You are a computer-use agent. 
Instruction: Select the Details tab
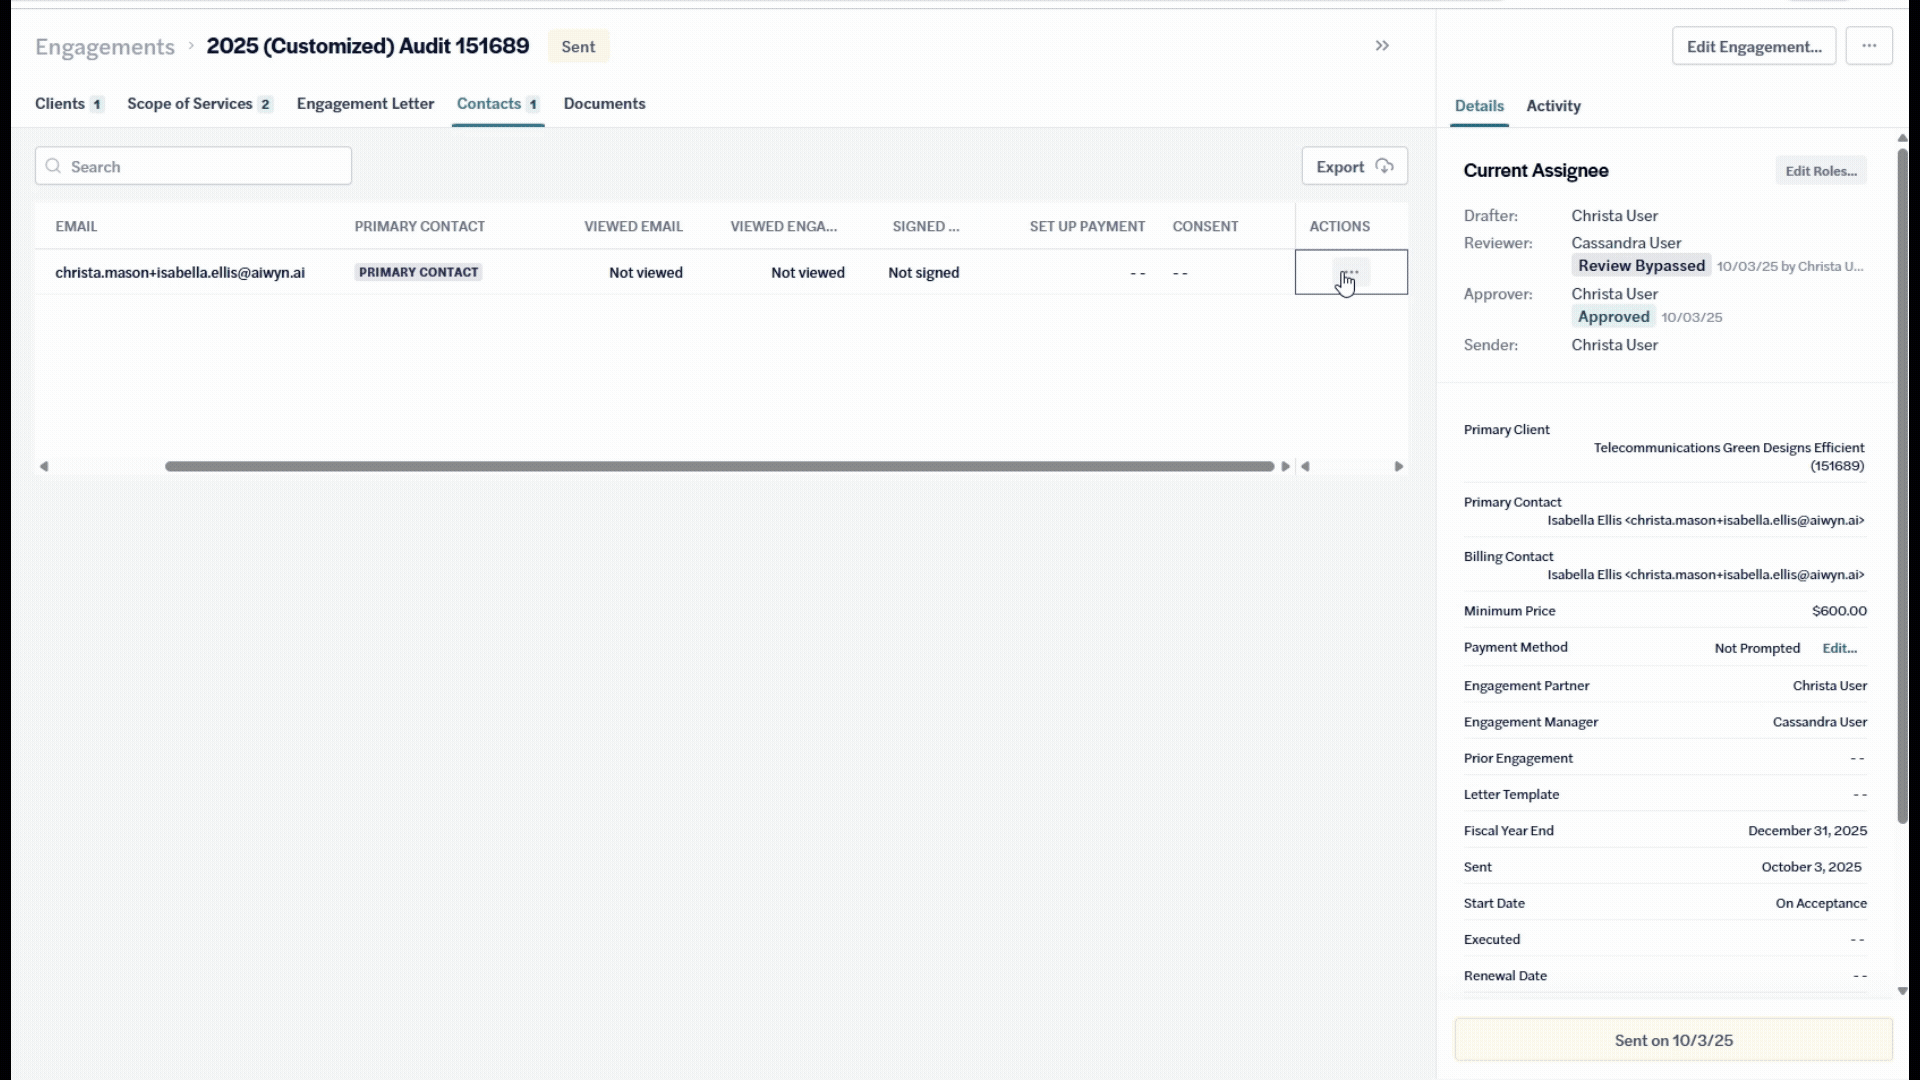click(x=1479, y=106)
